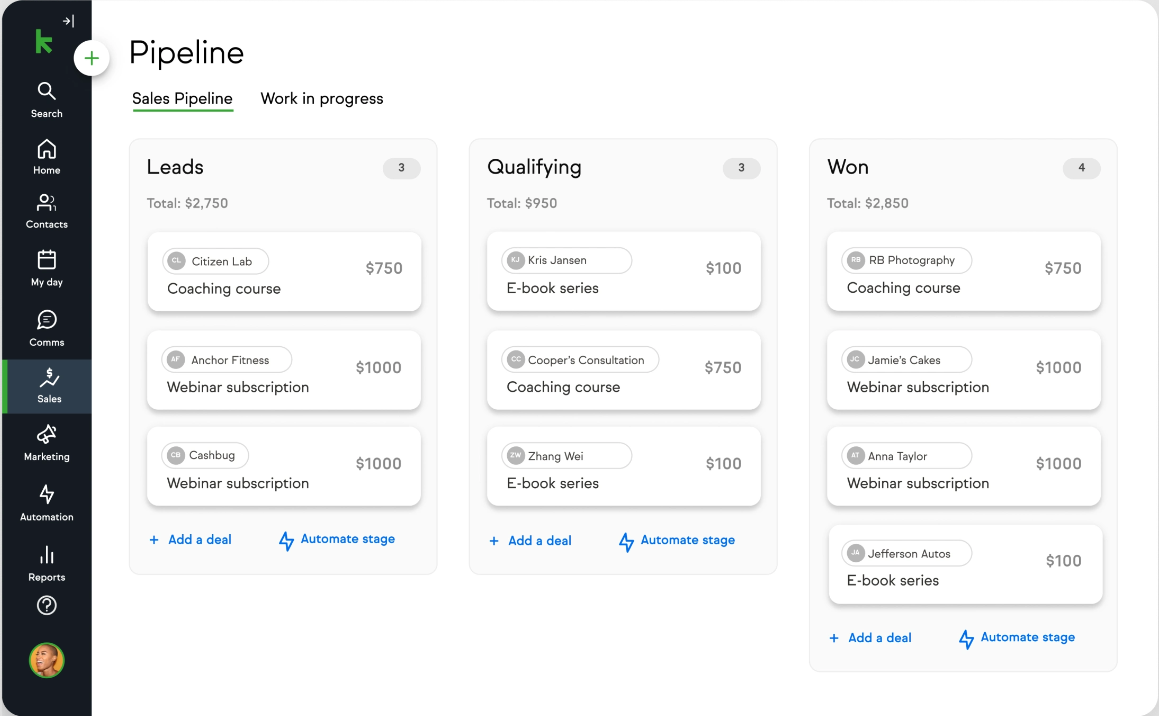Automate stage for the Won column
The width and height of the screenshot is (1159, 716).
1016,637
